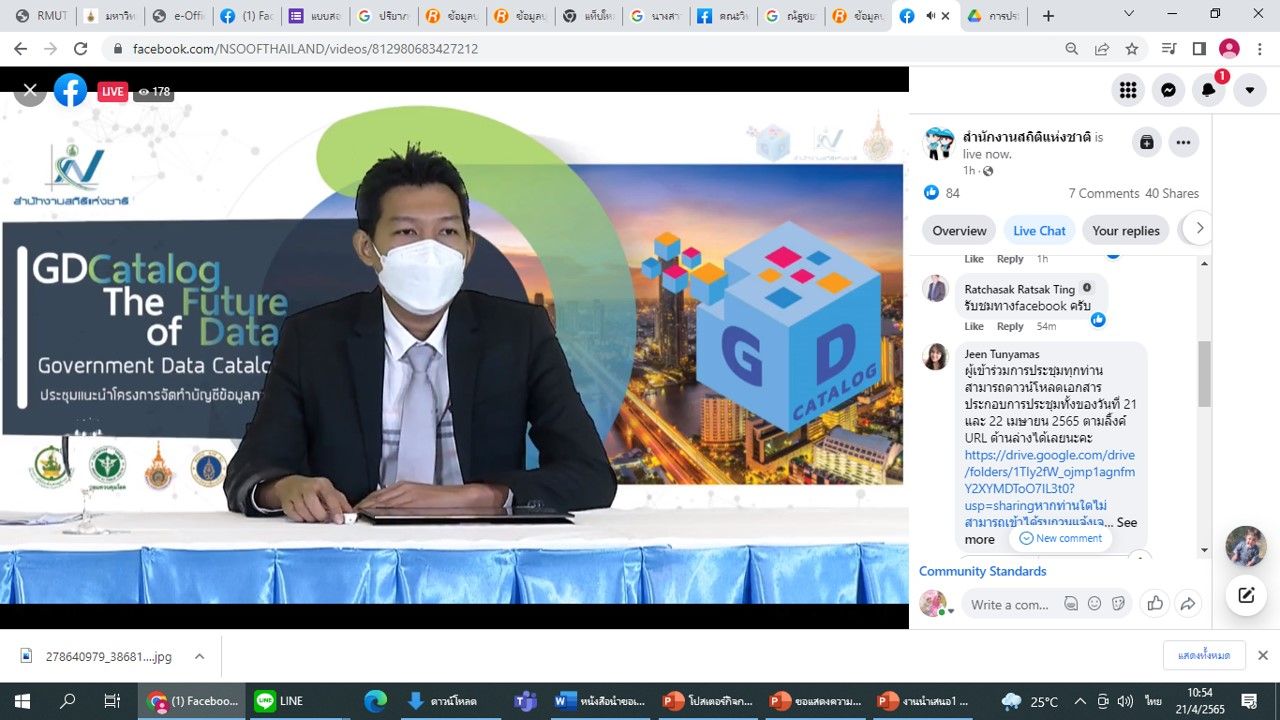Screen dimensions: 1280x720
Task: Start a new message with the compose icon
Action: point(1246,595)
